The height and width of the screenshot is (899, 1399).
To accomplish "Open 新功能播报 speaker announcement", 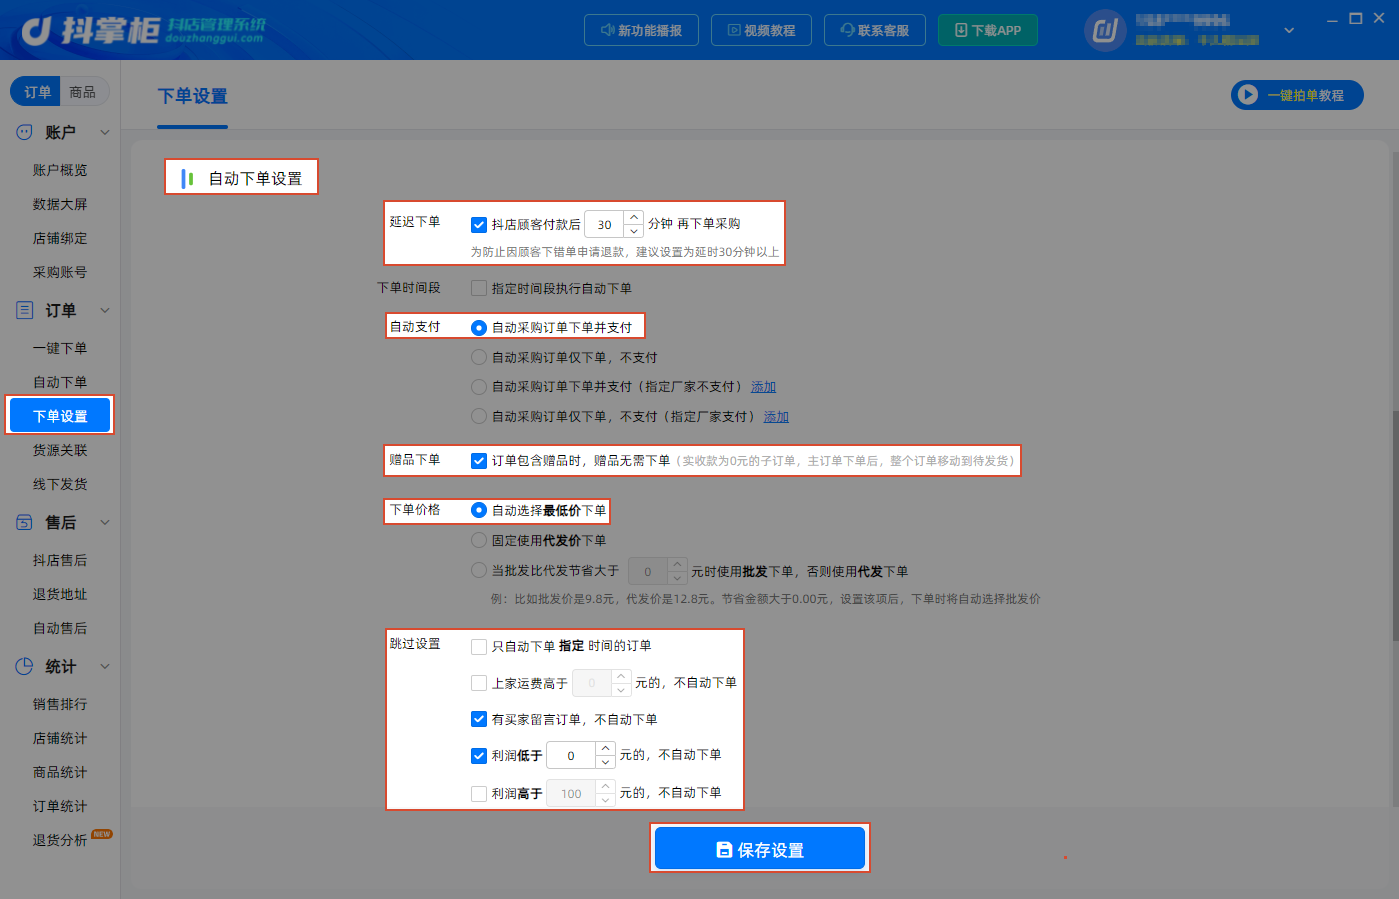I will click(x=641, y=30).
